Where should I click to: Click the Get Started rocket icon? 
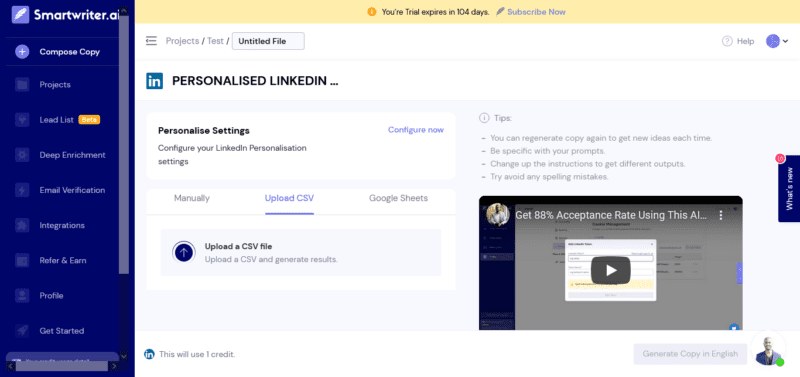pyautogui.click(x=22, y=331)
